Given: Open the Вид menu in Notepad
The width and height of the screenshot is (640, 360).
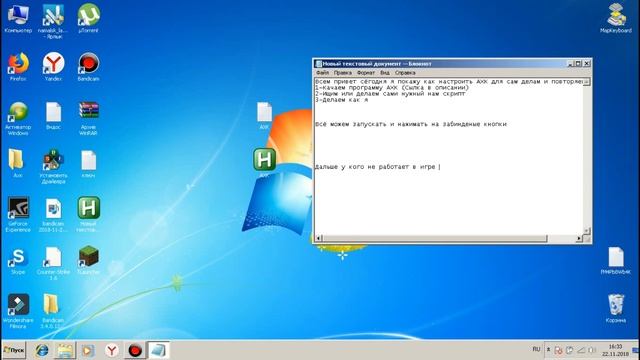Looking at the screenshot, I should click(385, 73).
